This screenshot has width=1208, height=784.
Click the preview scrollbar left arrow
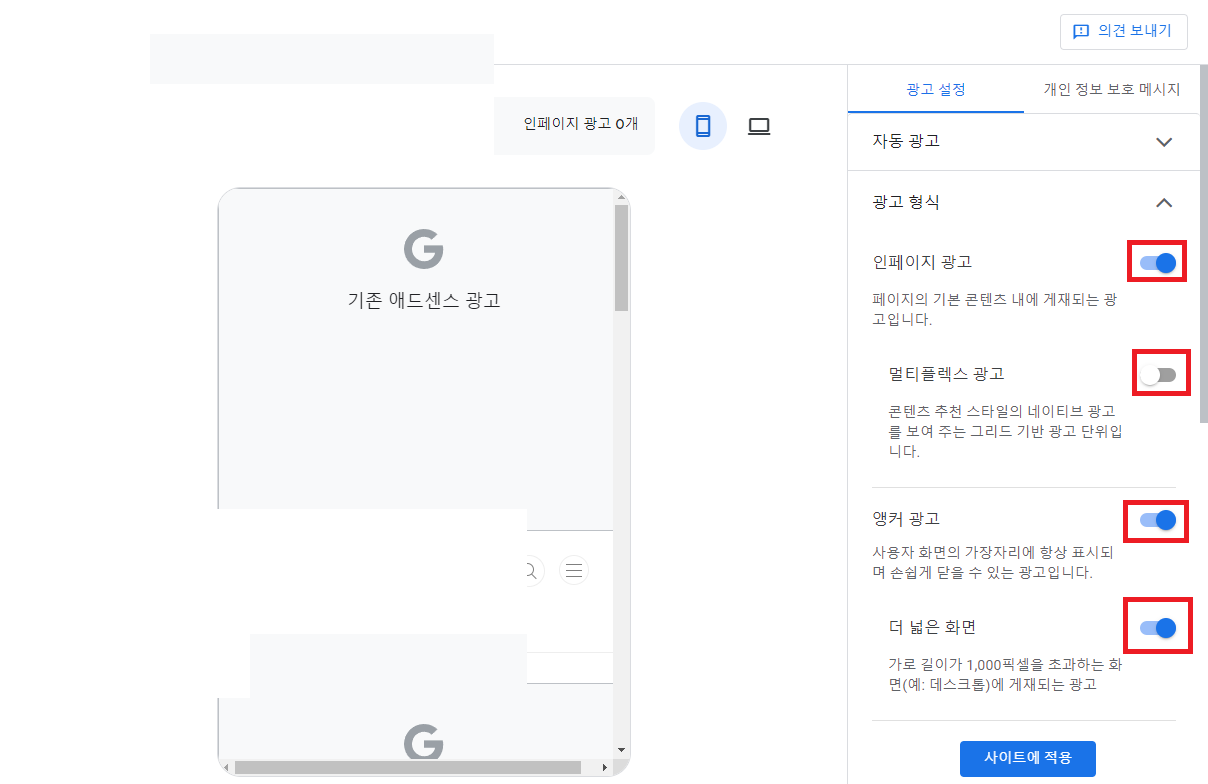click(226, 767)
